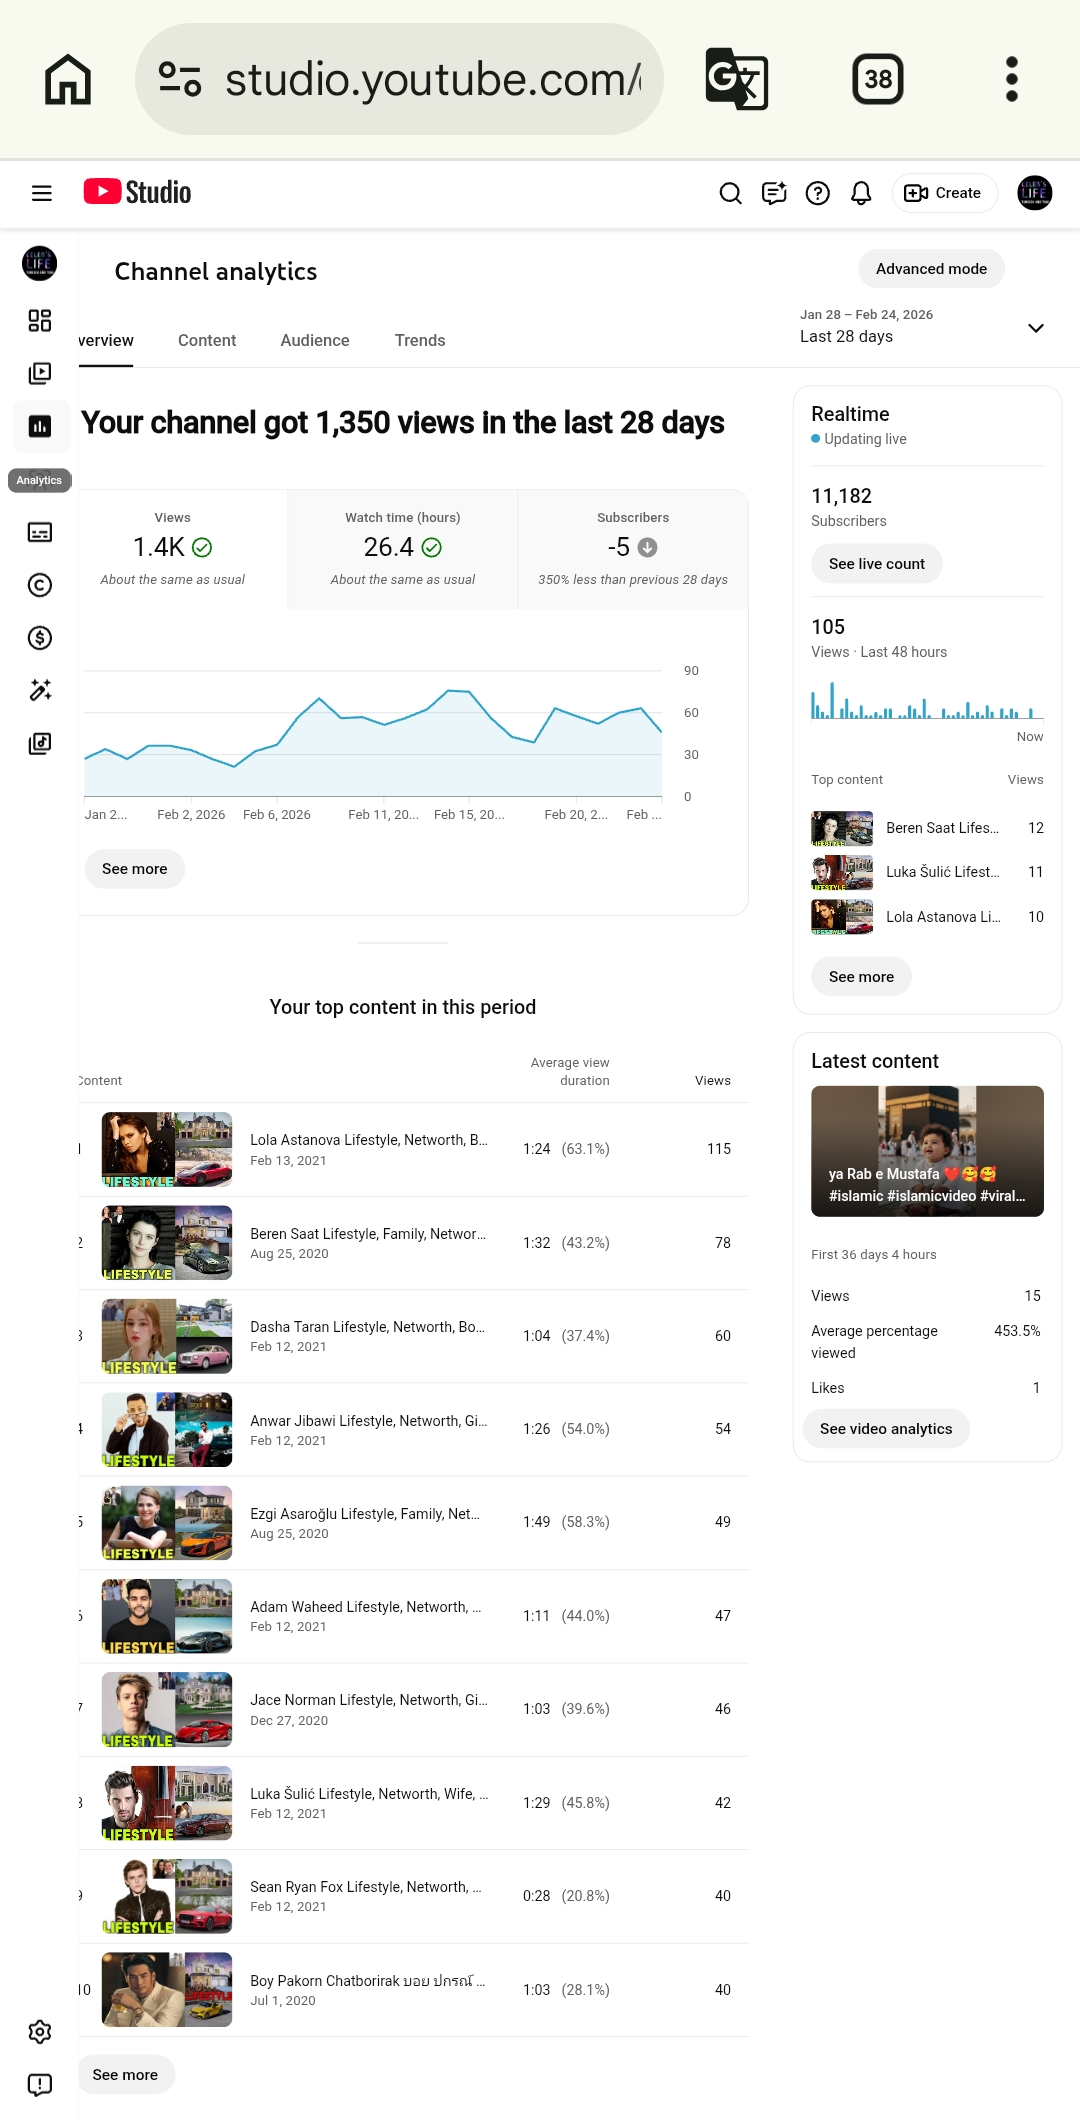Open Jace Norman Lifestyle video title

[369, 1700]
